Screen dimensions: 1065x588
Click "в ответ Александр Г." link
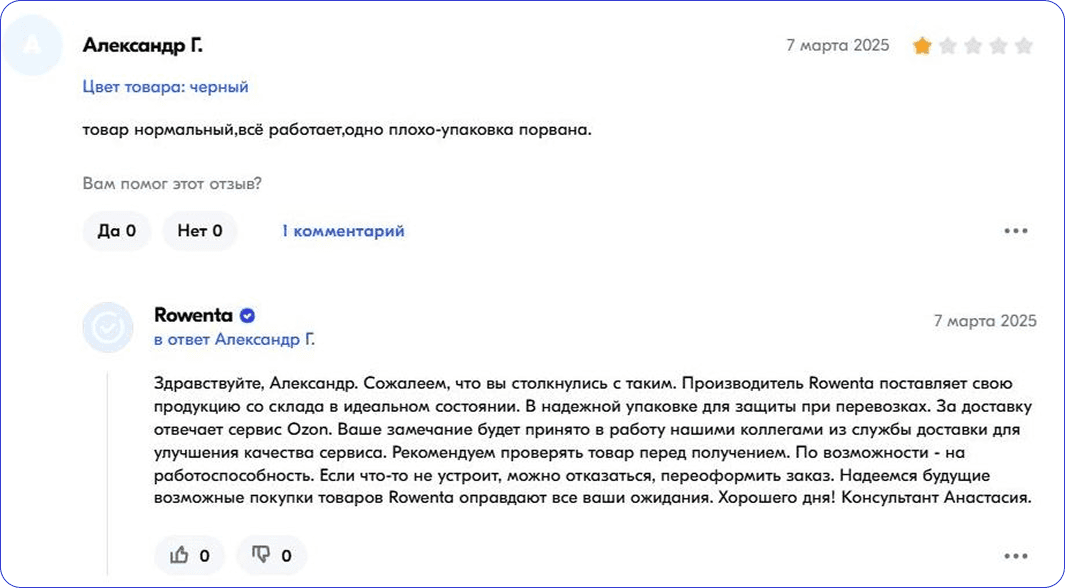pyautogui.click(x=235, y=340)
